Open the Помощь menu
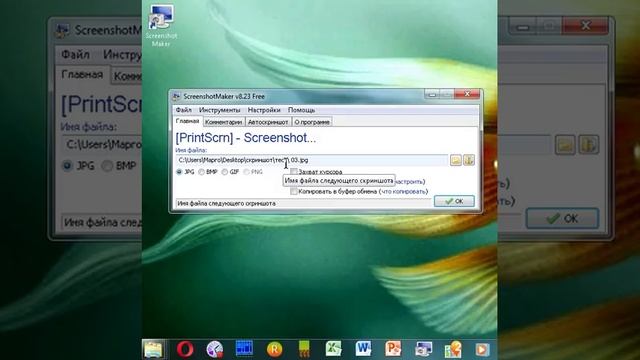 pos(301,110)
